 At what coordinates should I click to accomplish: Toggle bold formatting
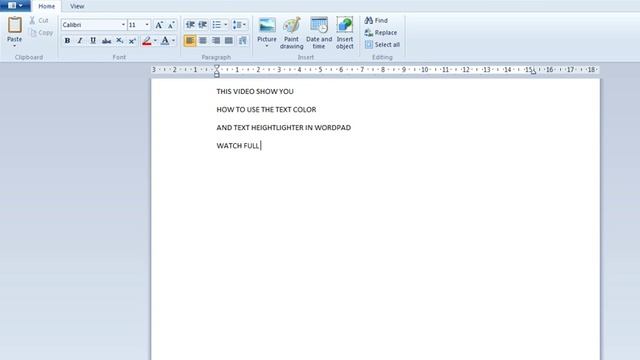point(67,41)
